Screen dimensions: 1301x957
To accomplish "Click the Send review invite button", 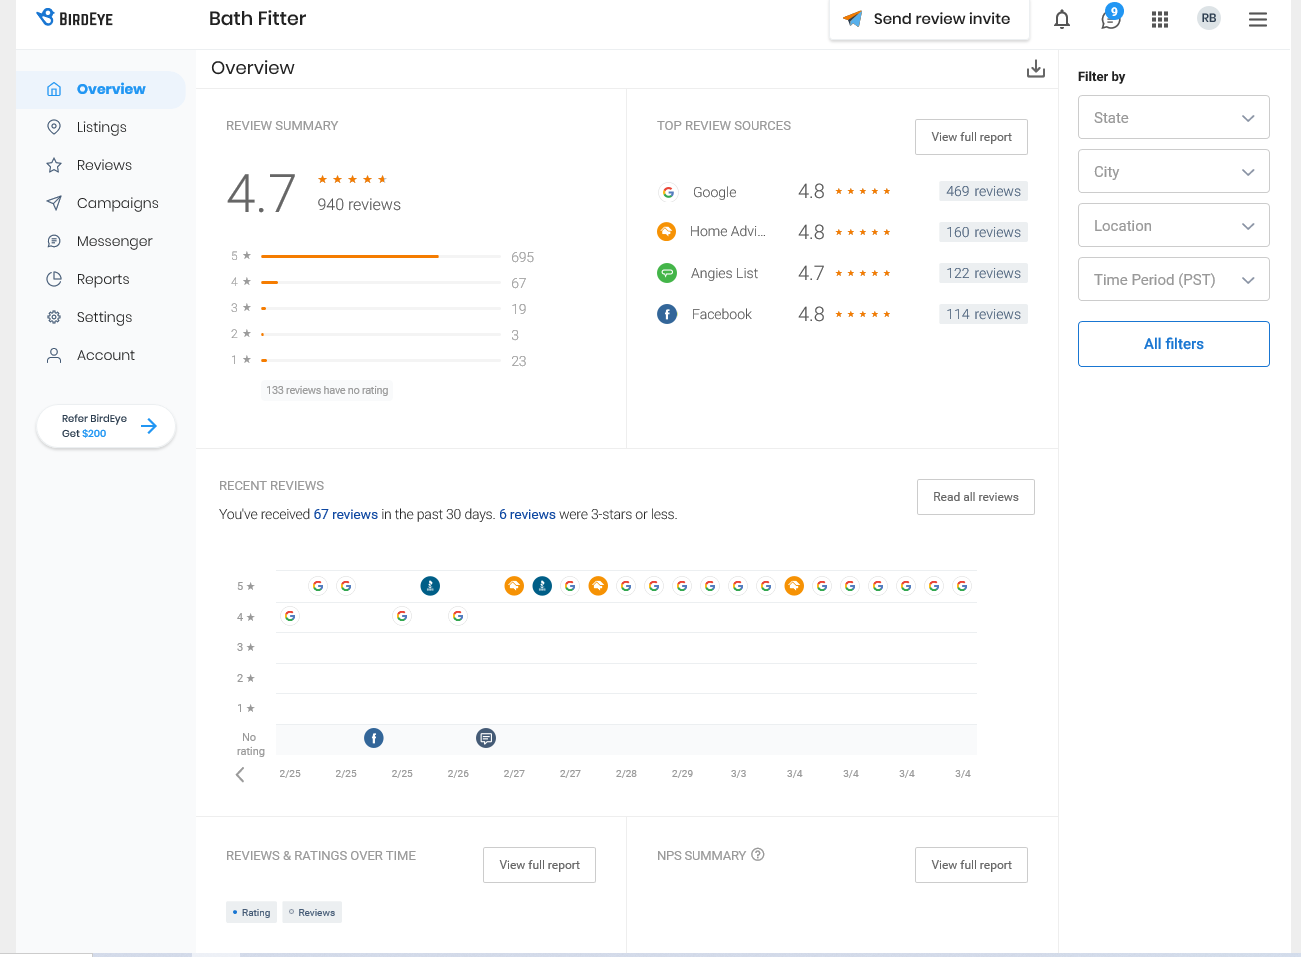I will pyautogui.click(x=929, y=19).
